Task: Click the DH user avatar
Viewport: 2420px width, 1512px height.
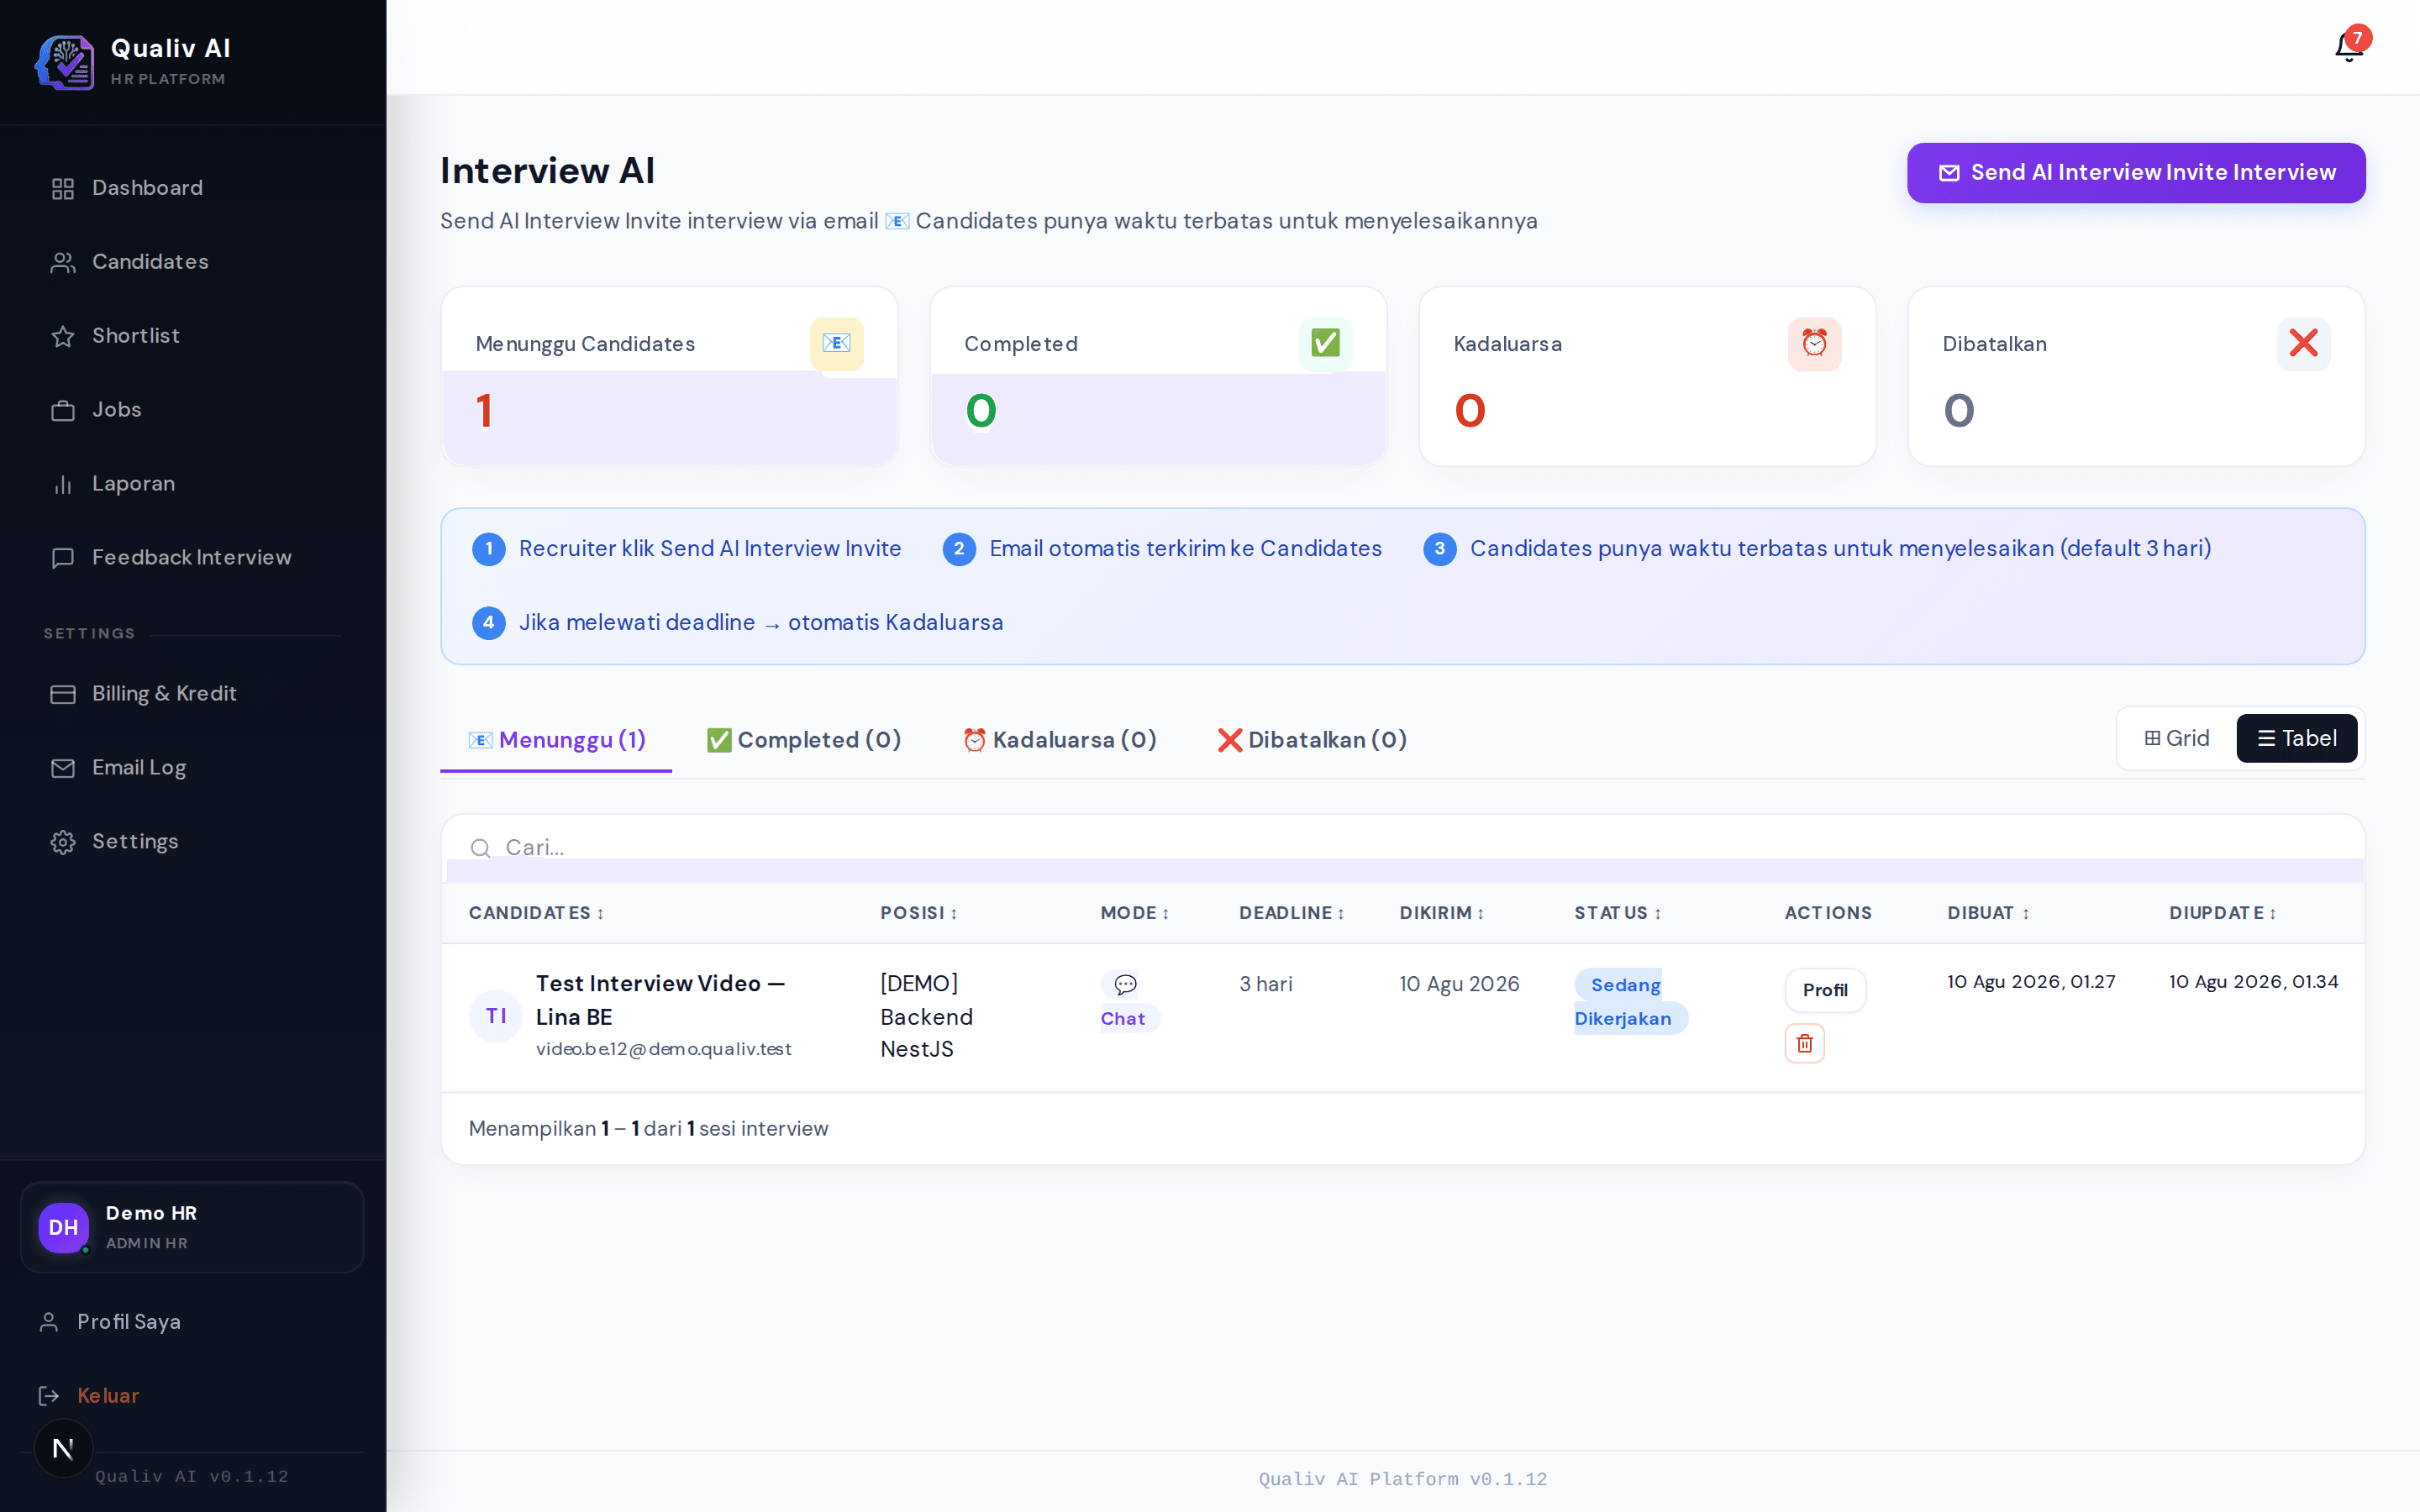Action: point(64,1227)
